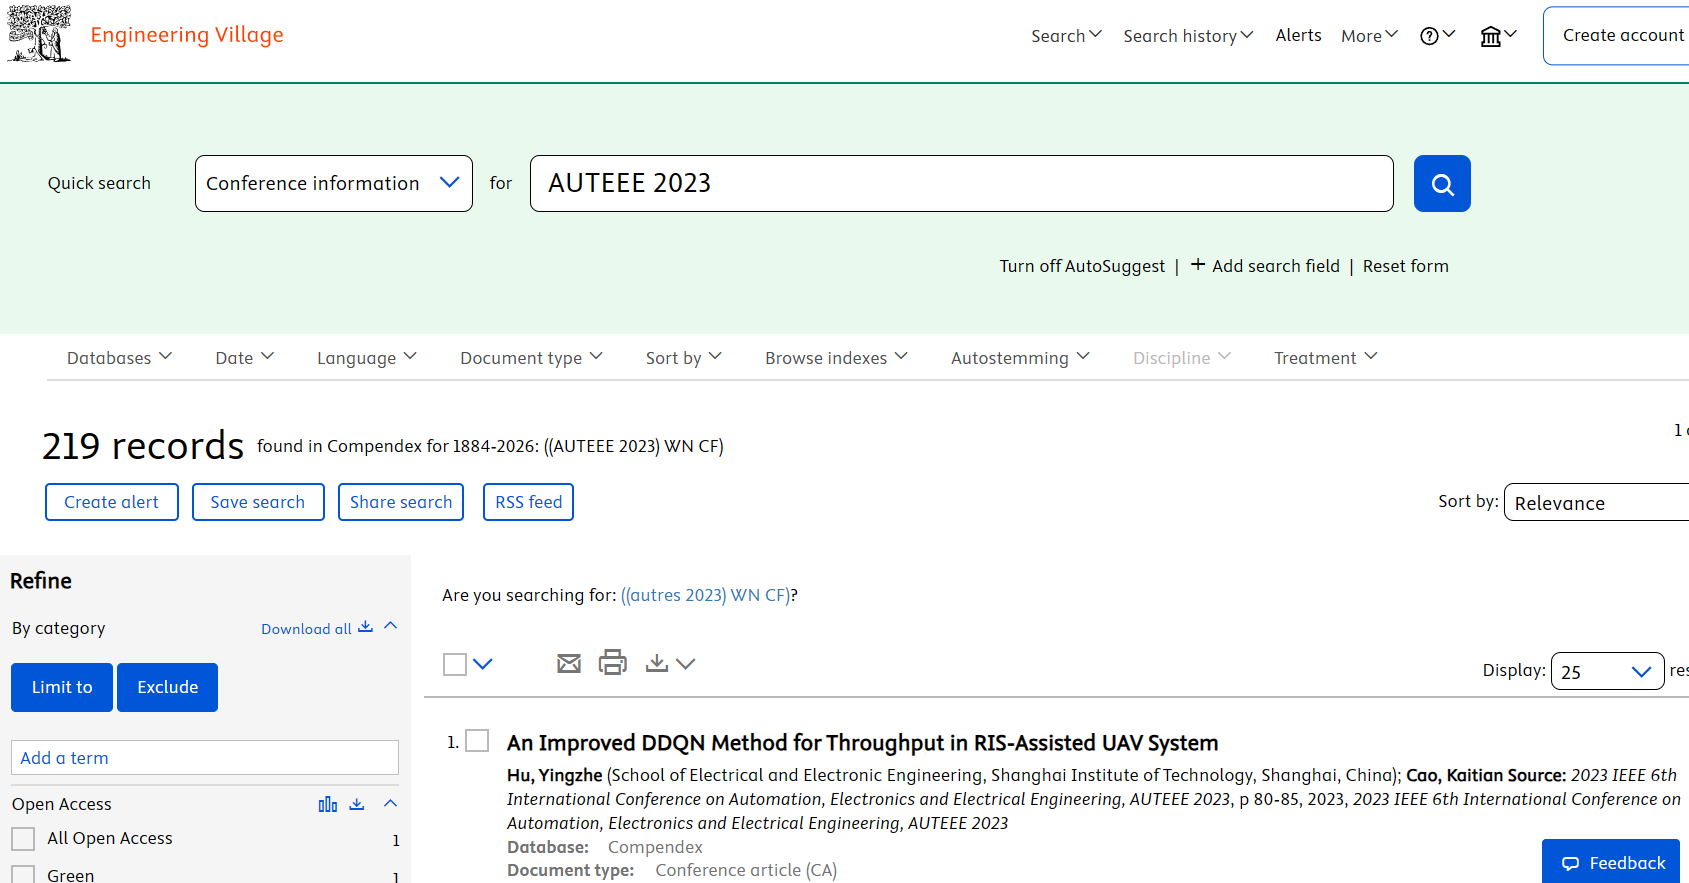This screenshot has height=883, width=1689.
Task: Collapse the Open Access facet chevron
Action: click(391, 803)
